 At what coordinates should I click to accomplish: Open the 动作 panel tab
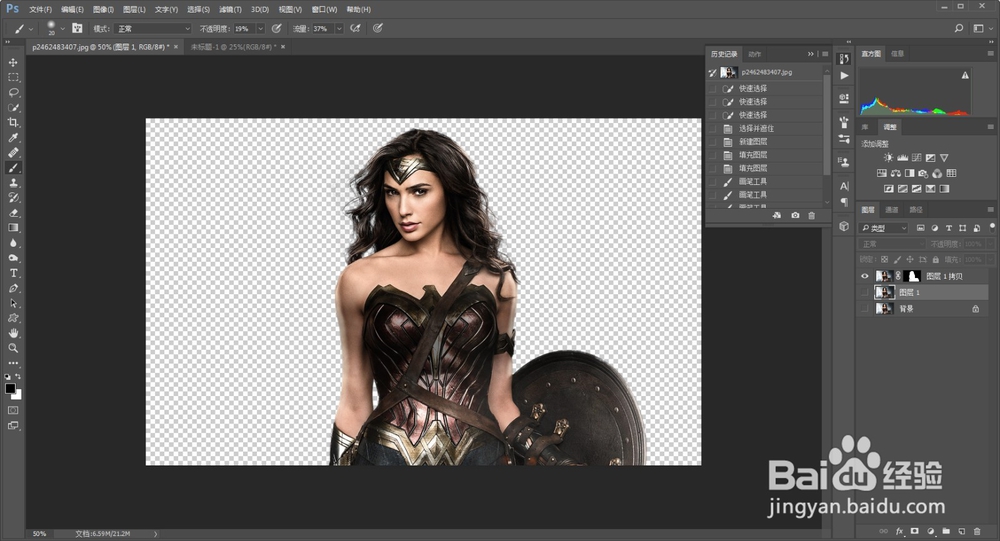coord(754,54)
